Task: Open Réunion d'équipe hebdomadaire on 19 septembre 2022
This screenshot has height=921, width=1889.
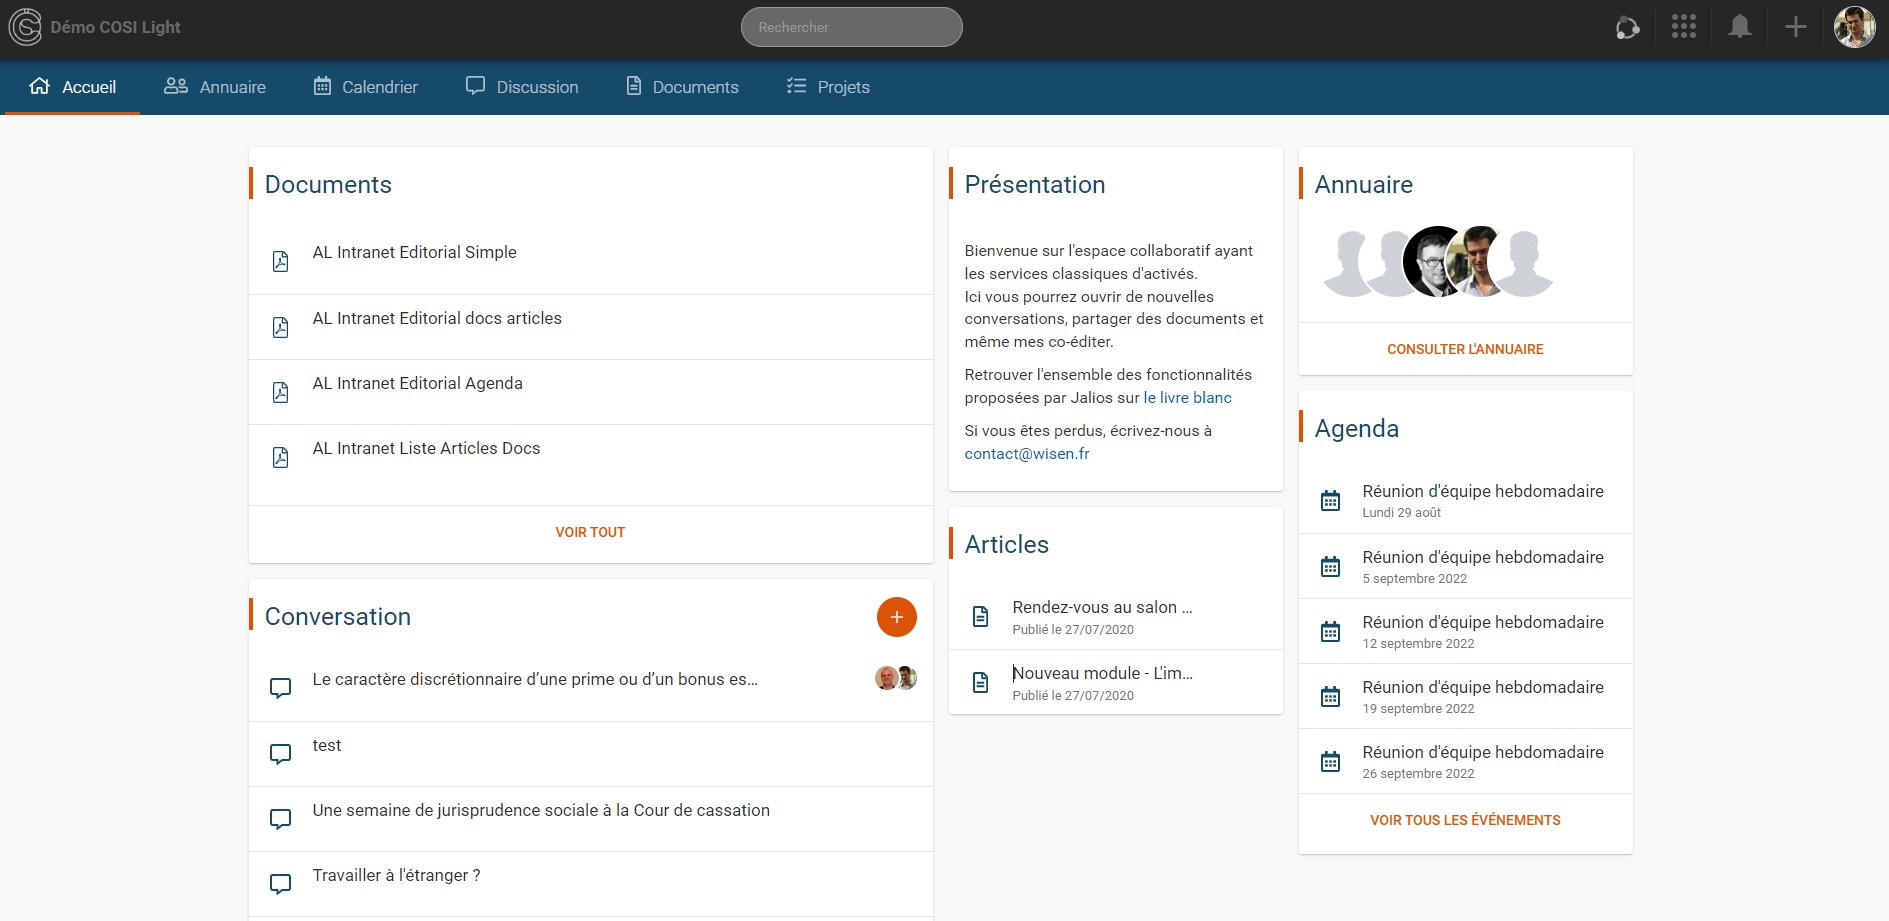Action: coord(1483,687)
